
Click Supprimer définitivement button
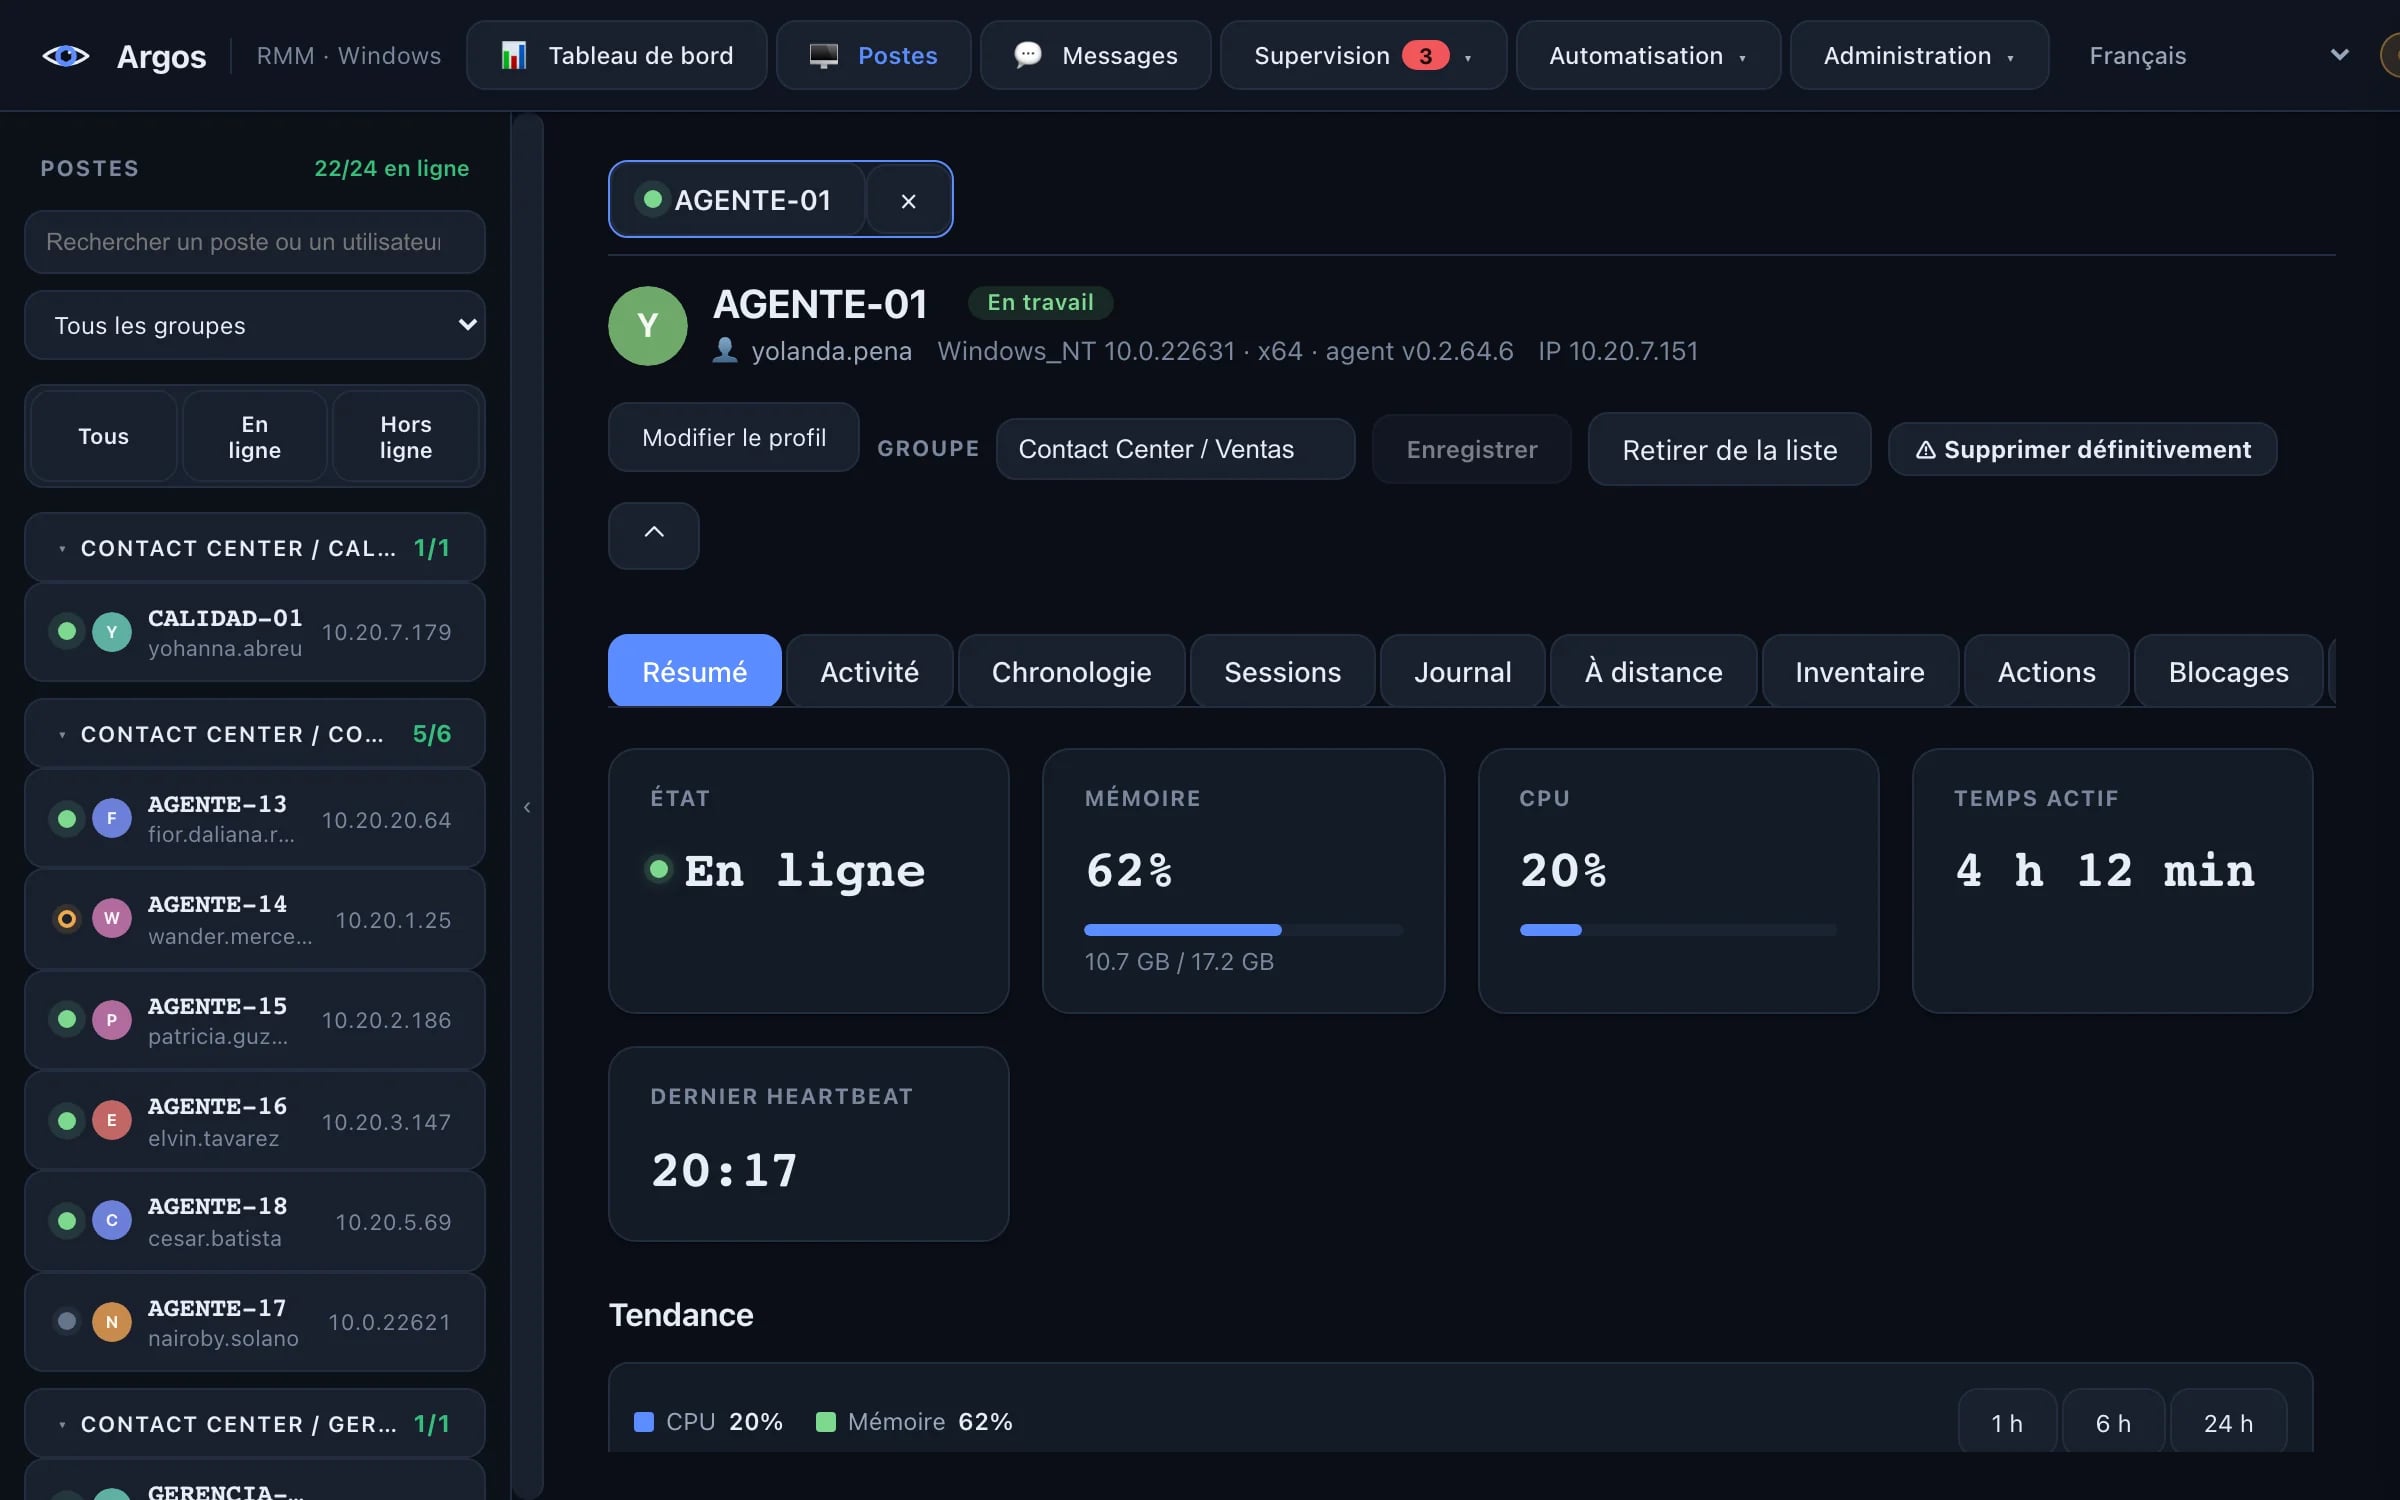pyautogui.click(x=2082, y=449)
